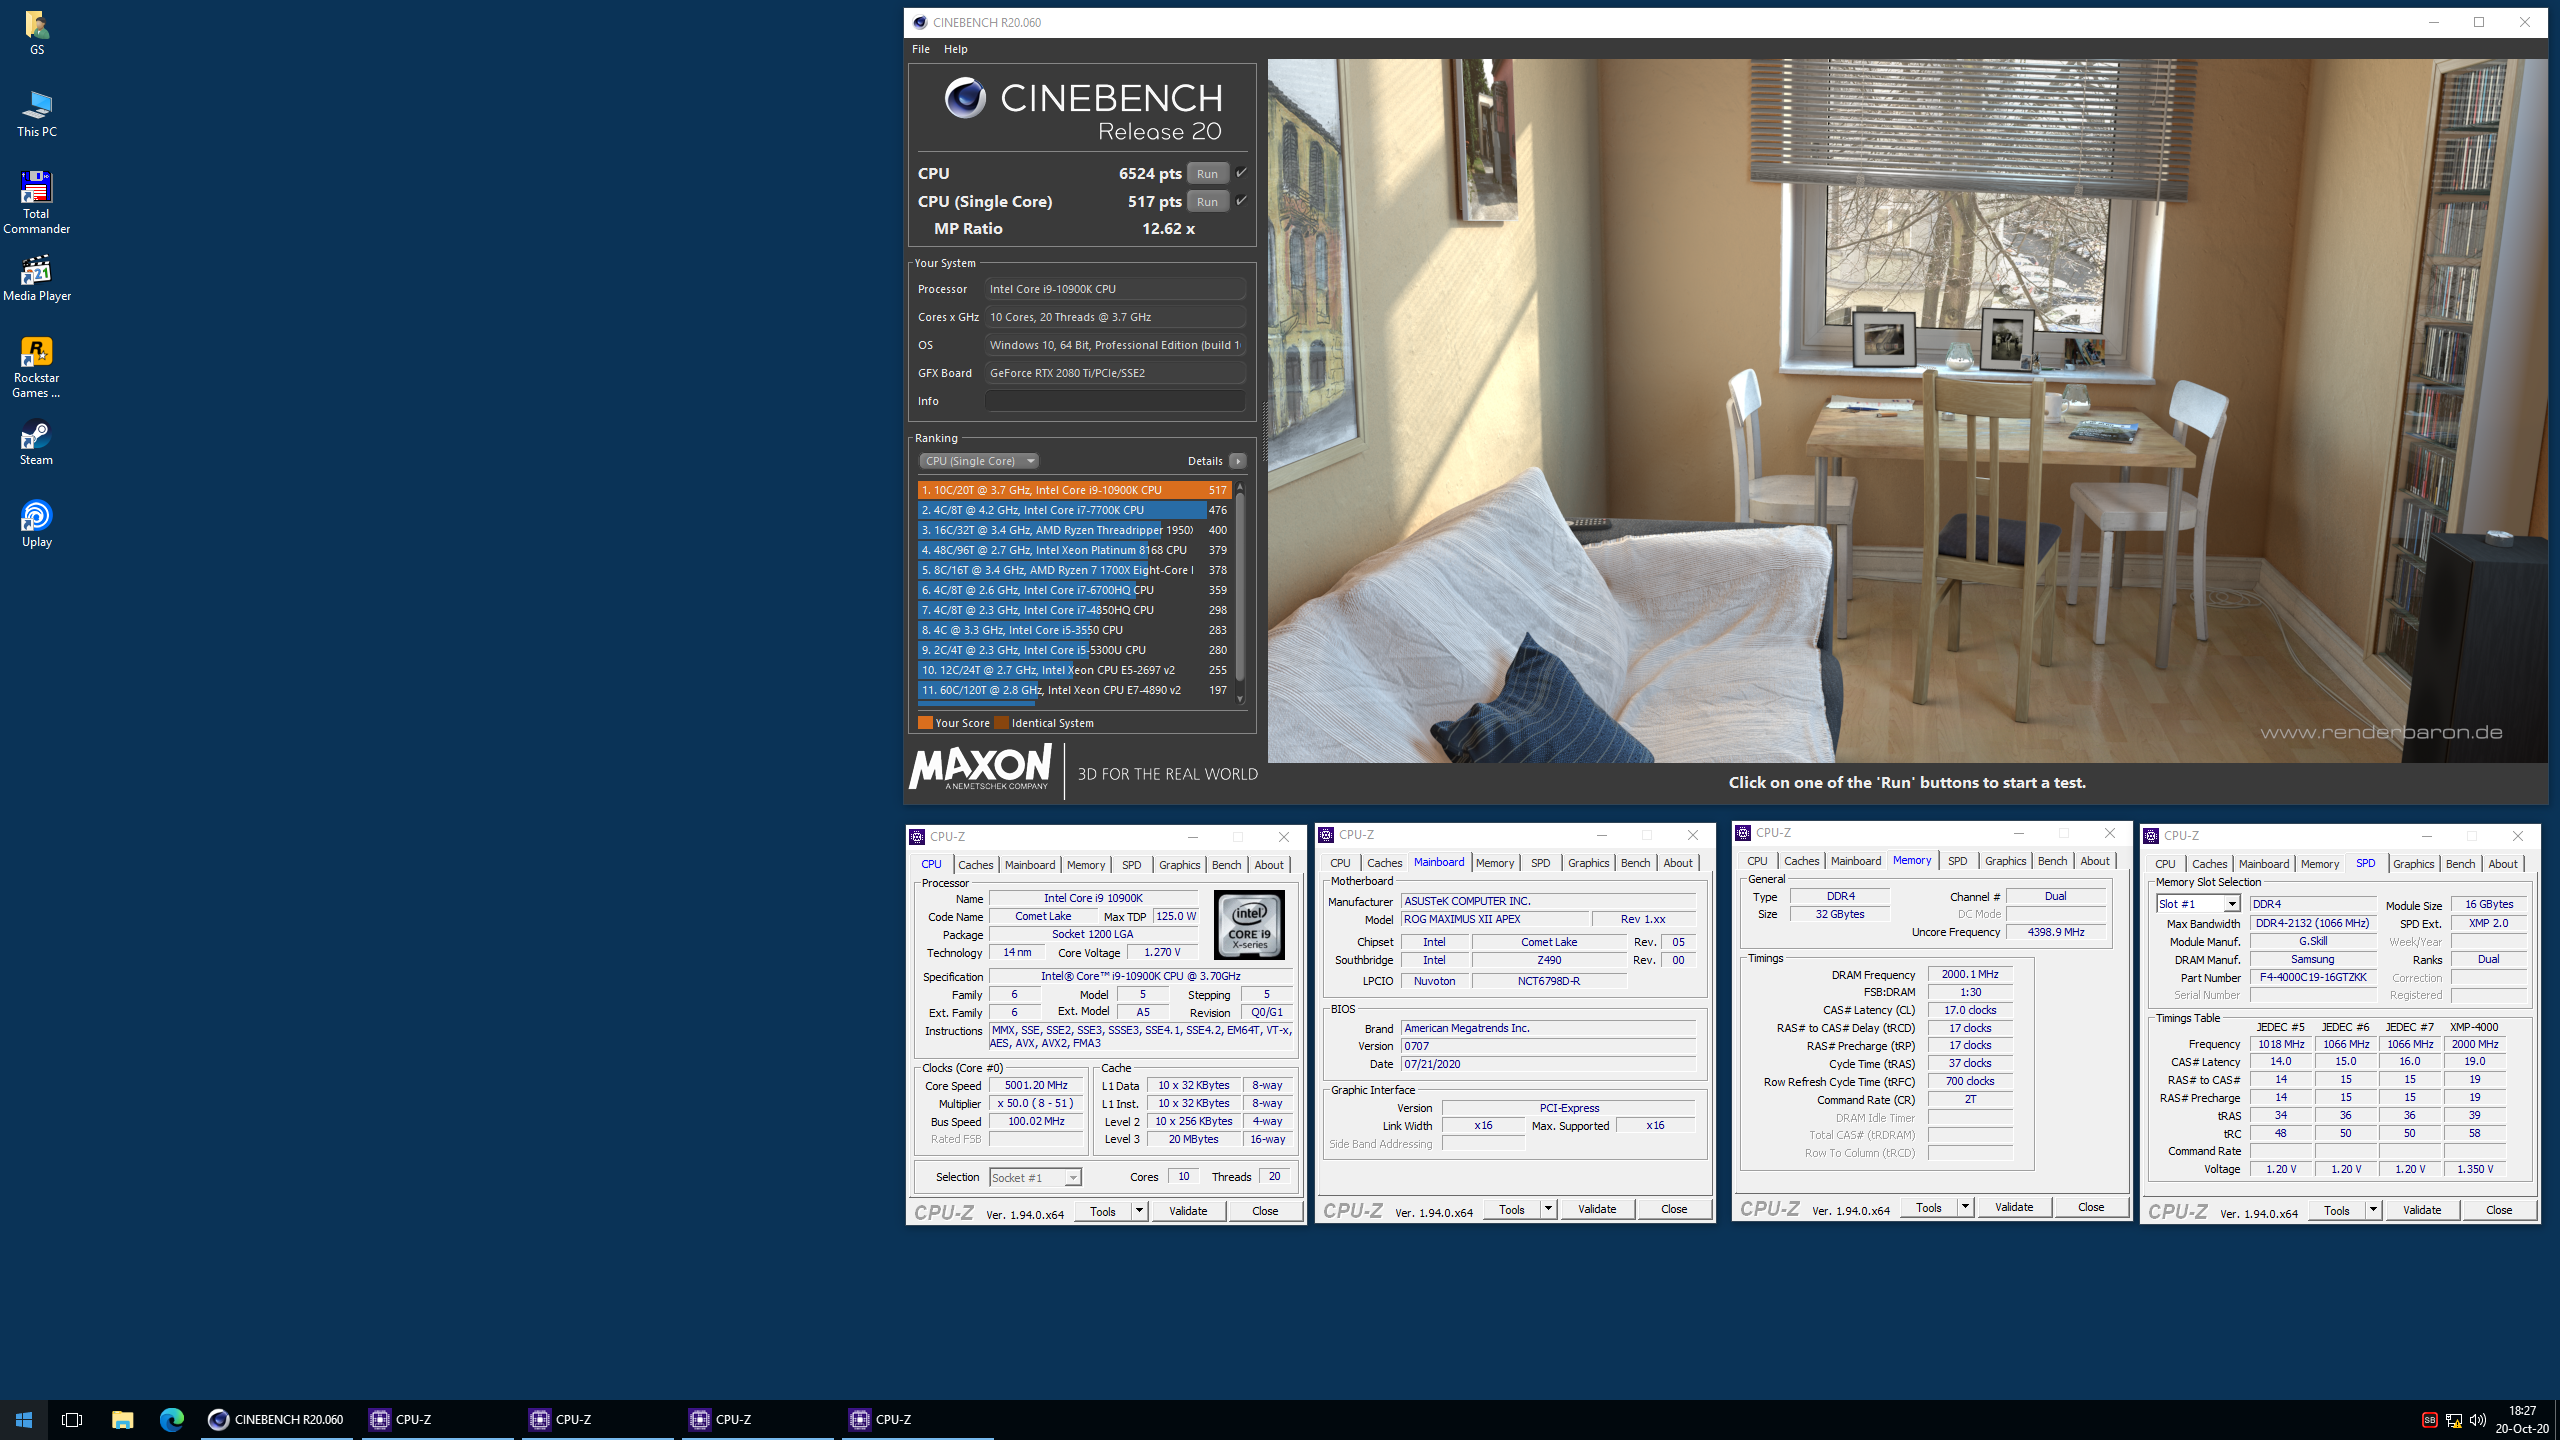Click the ranking scrollbar down arrow
The image size is (2560, 1440).
point(1240,699)
